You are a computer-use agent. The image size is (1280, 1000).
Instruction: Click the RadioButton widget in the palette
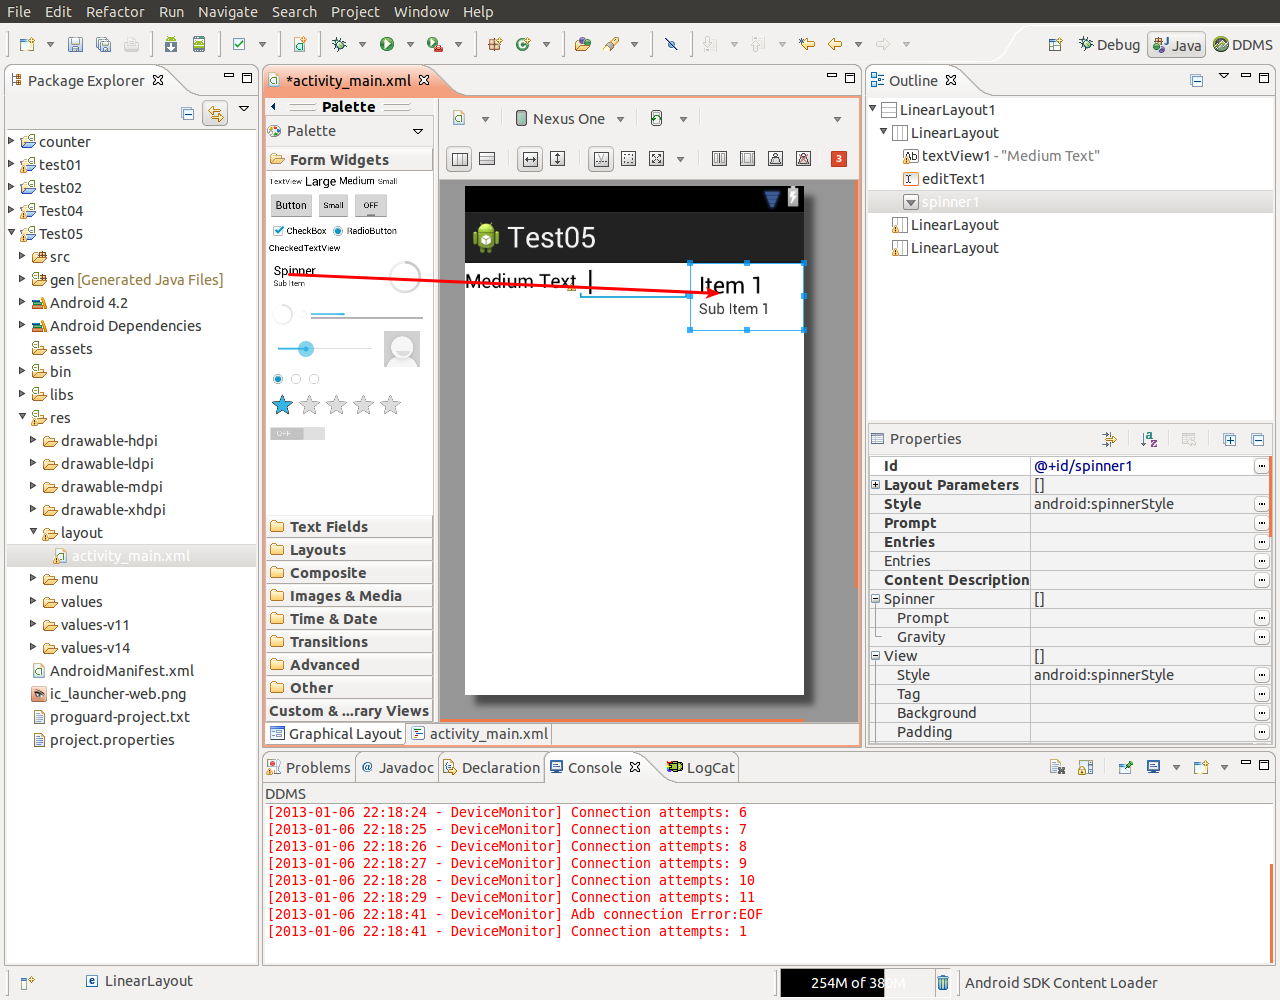click(x=365, y=231)
